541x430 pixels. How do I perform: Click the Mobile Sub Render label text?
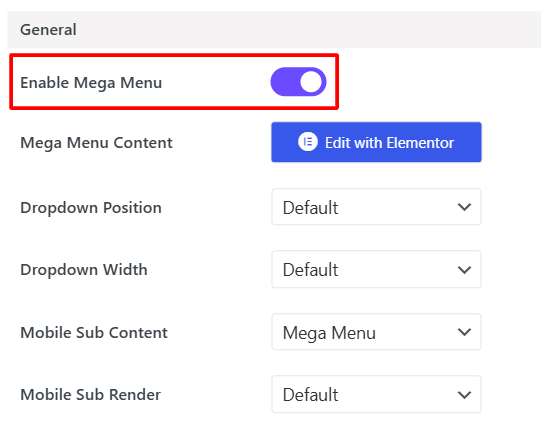click(90, 394)
